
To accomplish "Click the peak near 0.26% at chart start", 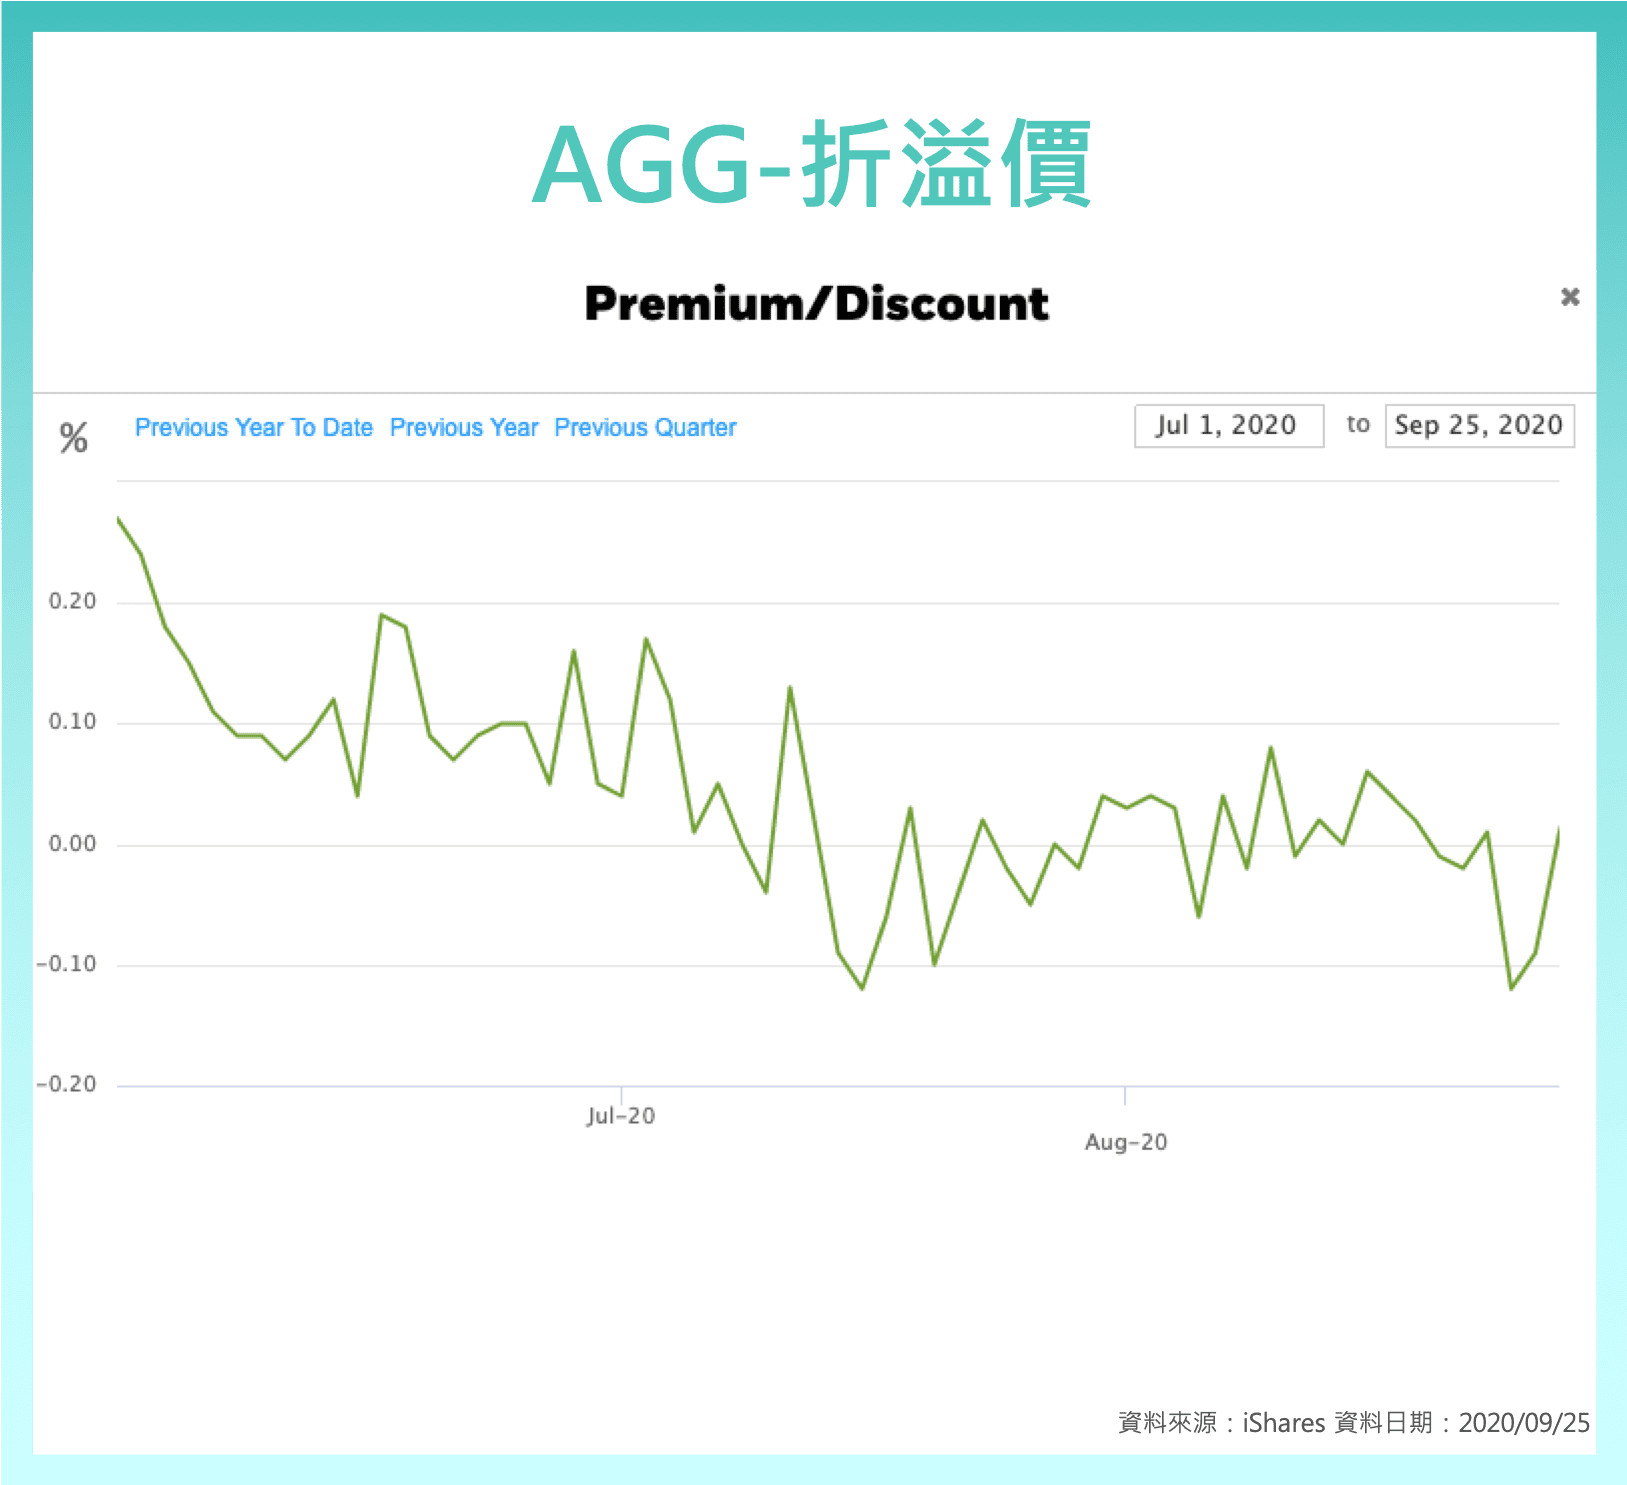I will click(x=120, y=518).
